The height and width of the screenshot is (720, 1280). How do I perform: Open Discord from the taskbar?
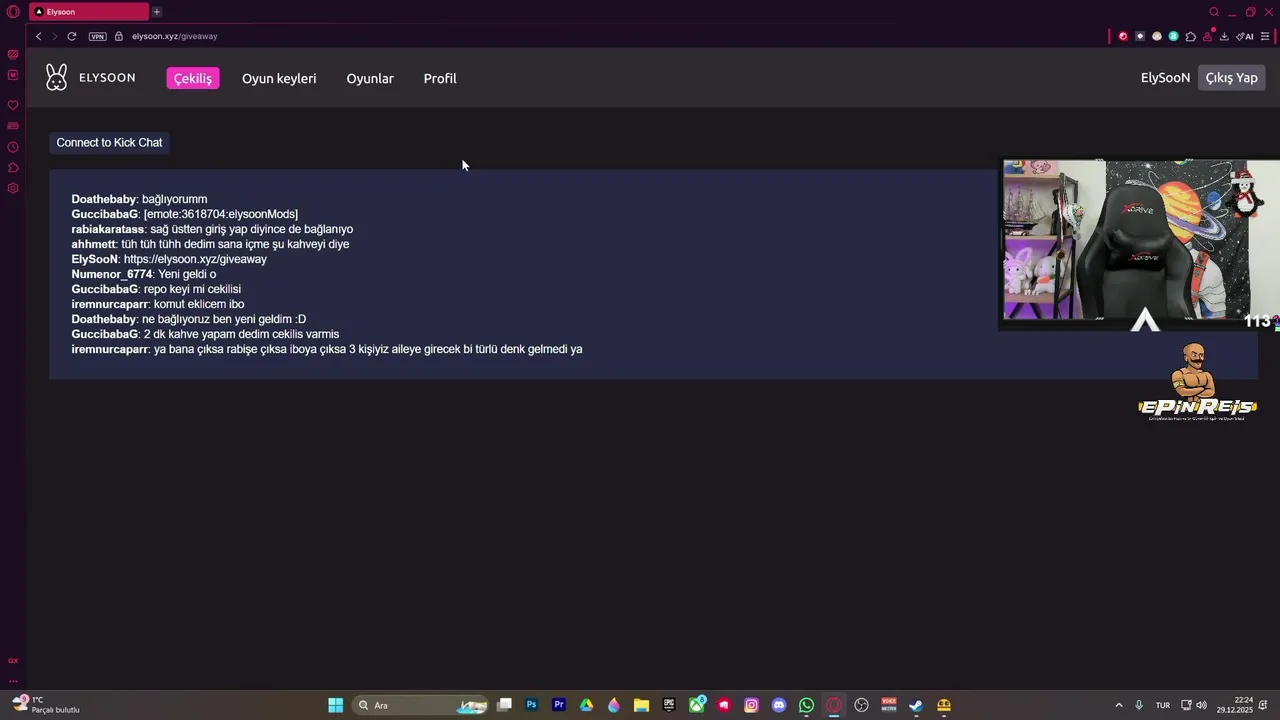click(x=779, y=705)
